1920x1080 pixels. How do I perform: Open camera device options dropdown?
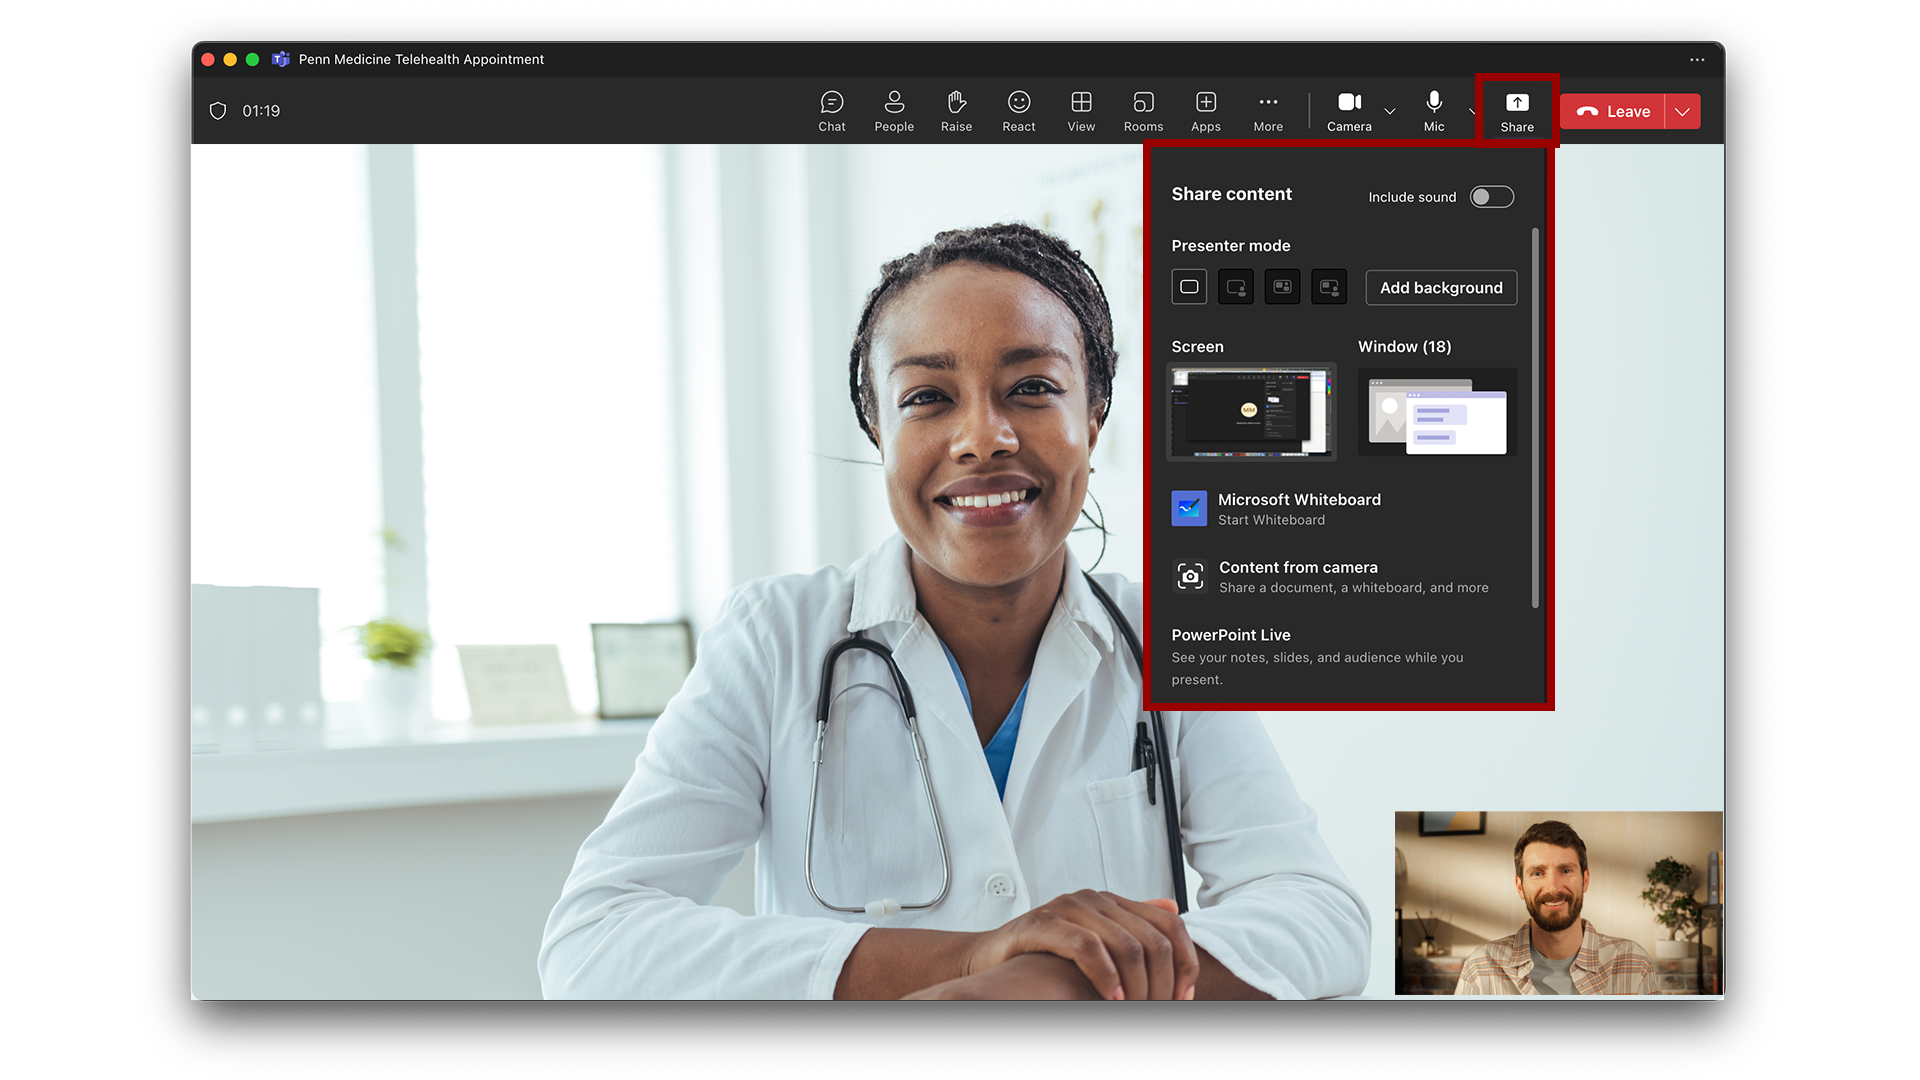click(x=1389, y=111)
